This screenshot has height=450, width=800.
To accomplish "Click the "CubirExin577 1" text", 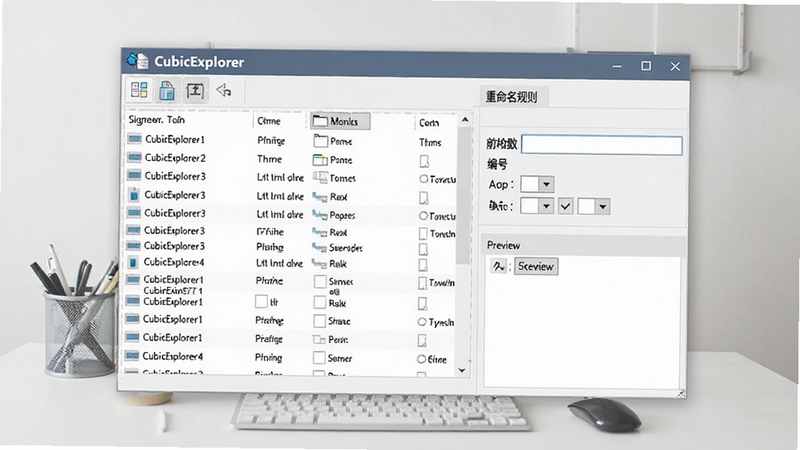I will [x=172, y=290].
